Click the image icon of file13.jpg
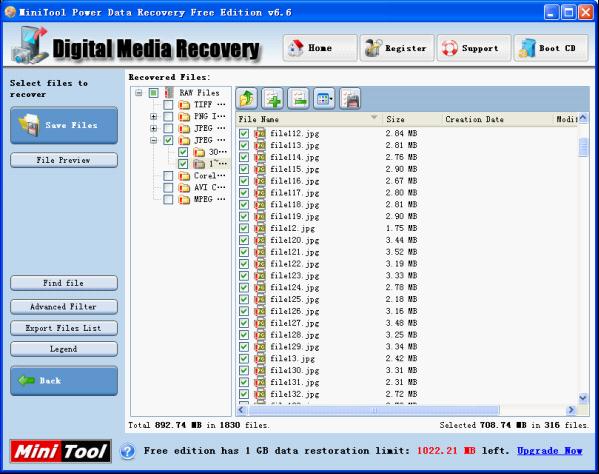Viewport: 599px width, 474px height. (x=260, y=358)
